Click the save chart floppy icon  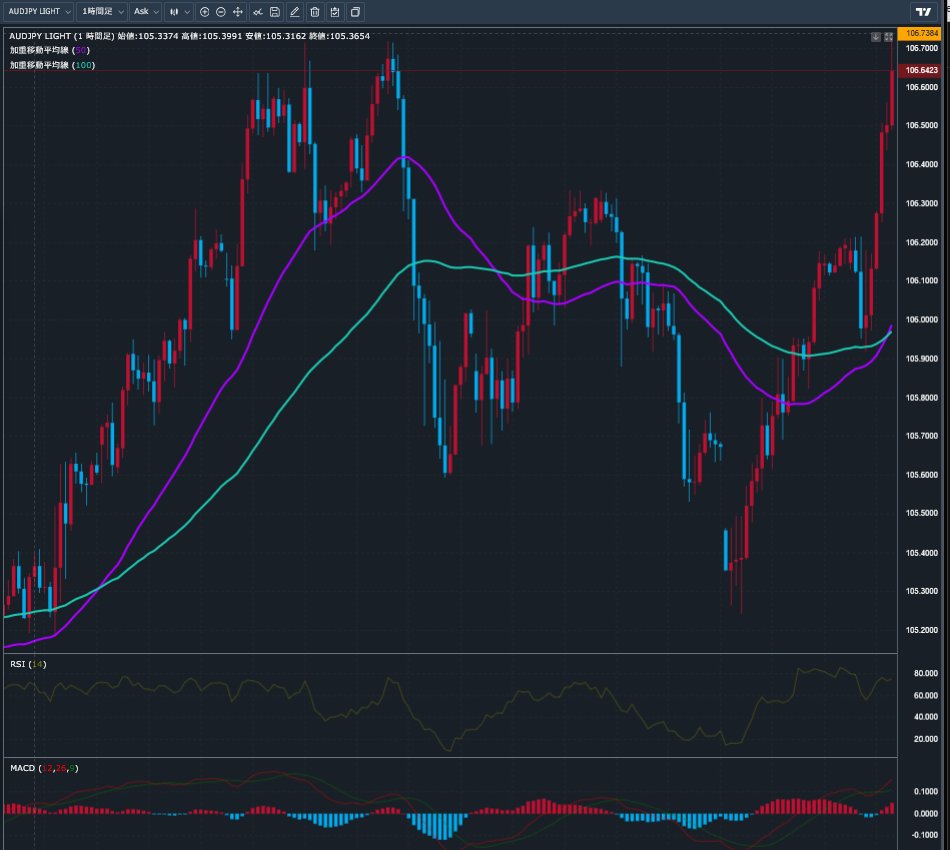[x=275, y=12]
